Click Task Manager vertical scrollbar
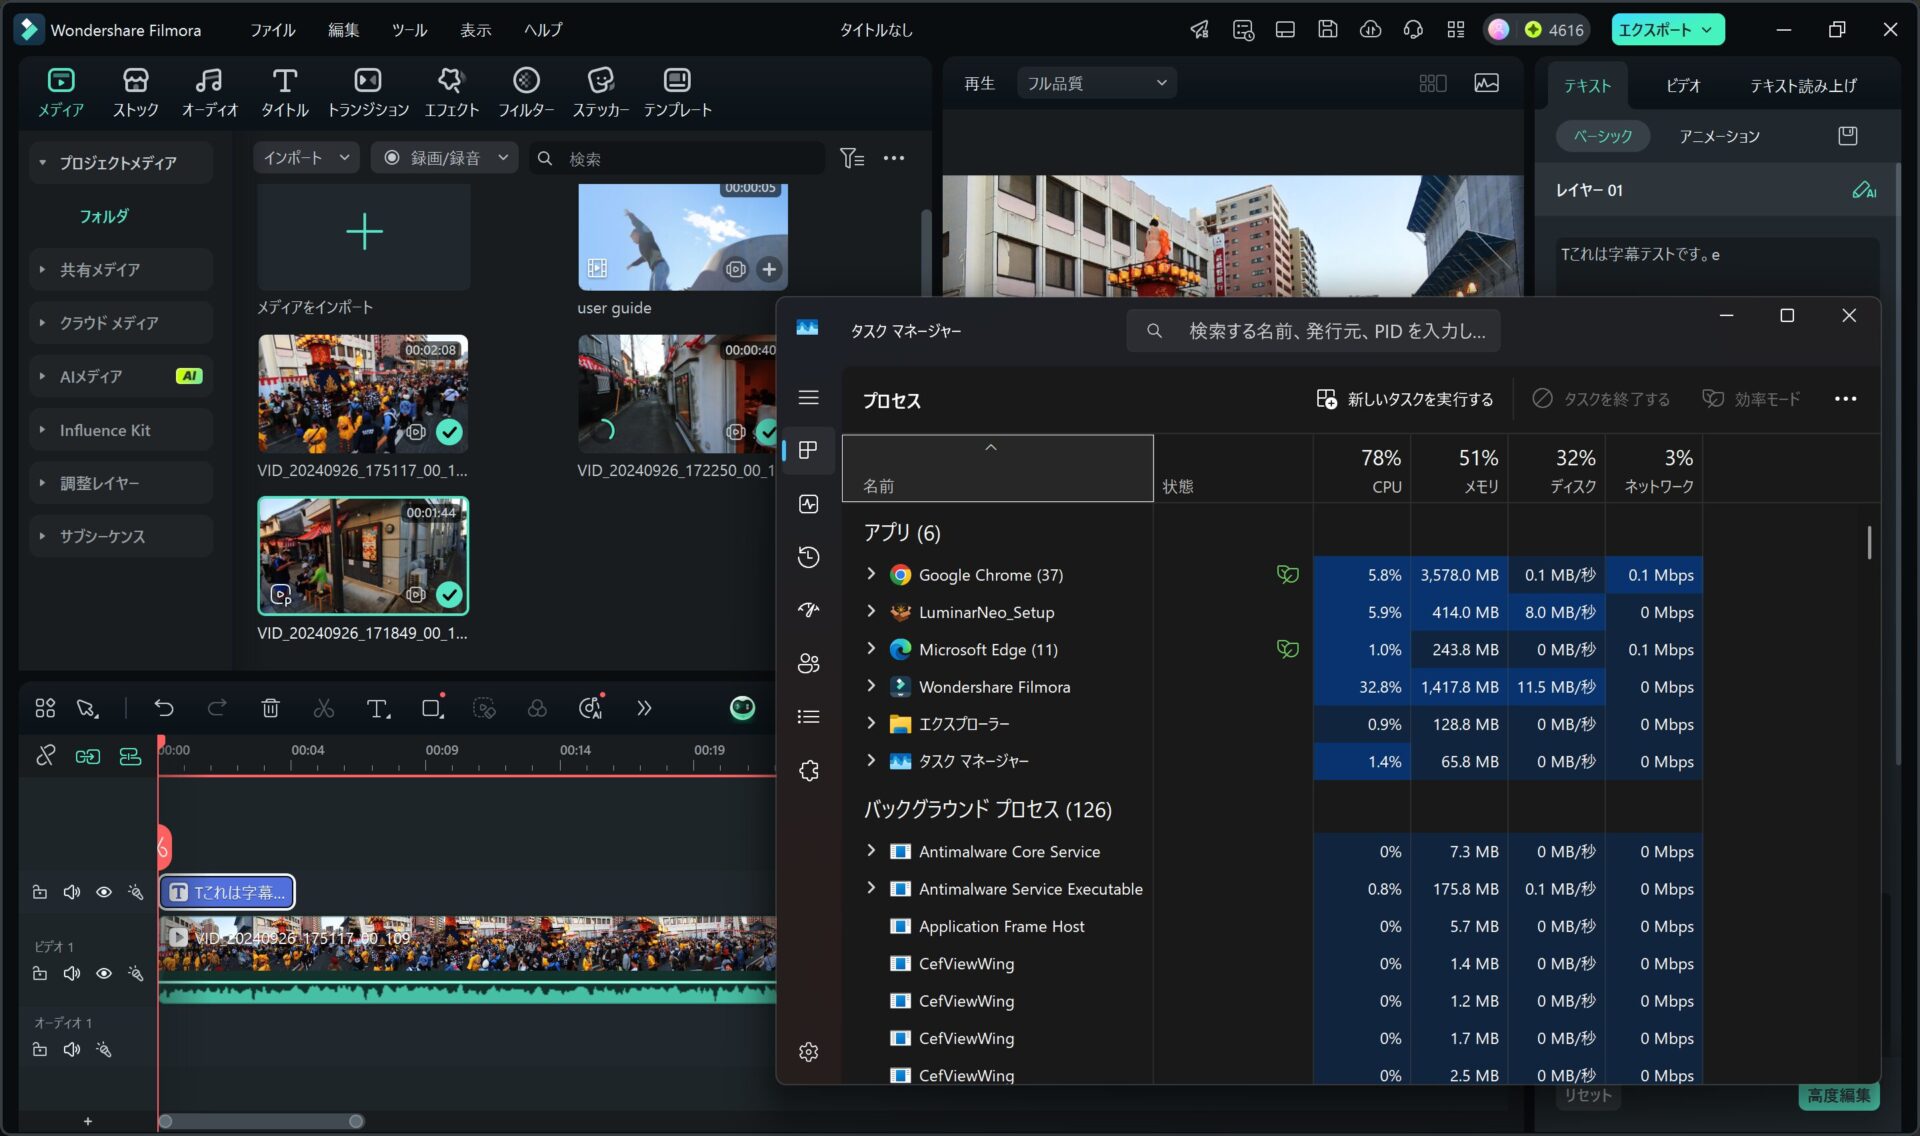Image resolution: width=1920 pixels, height=1136 pixels. 1869,543
